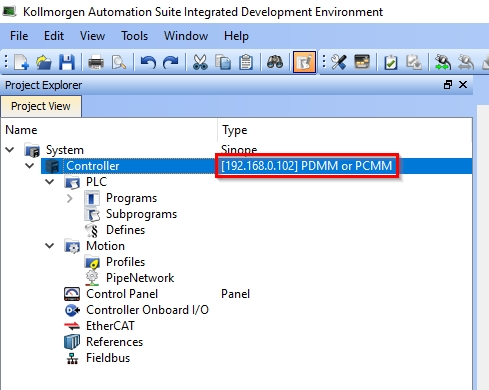Click the Defines section-sign icon

[92, 230]
